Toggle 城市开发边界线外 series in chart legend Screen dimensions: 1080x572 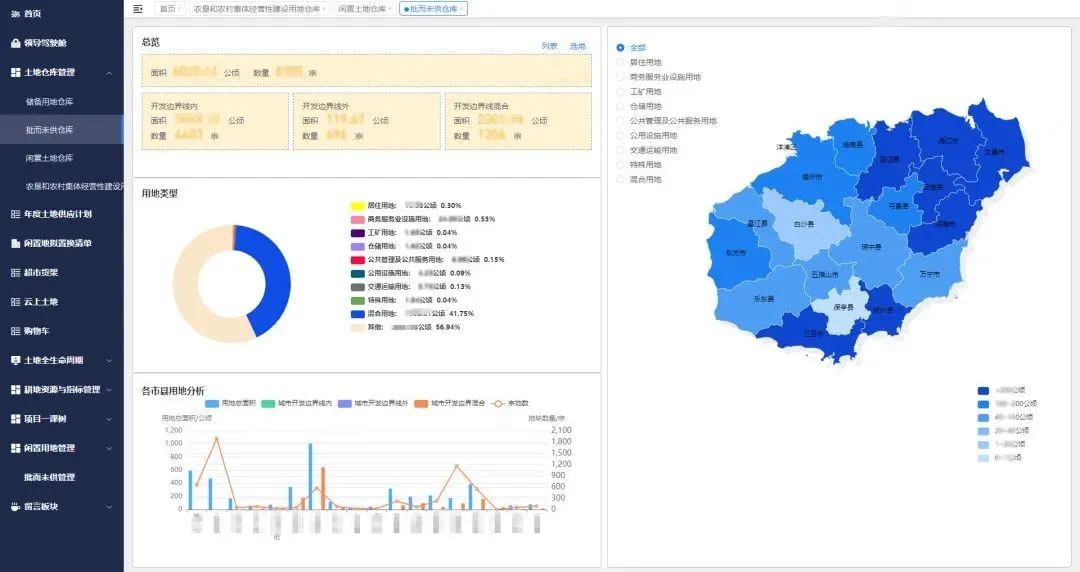(x=373, y=403)
